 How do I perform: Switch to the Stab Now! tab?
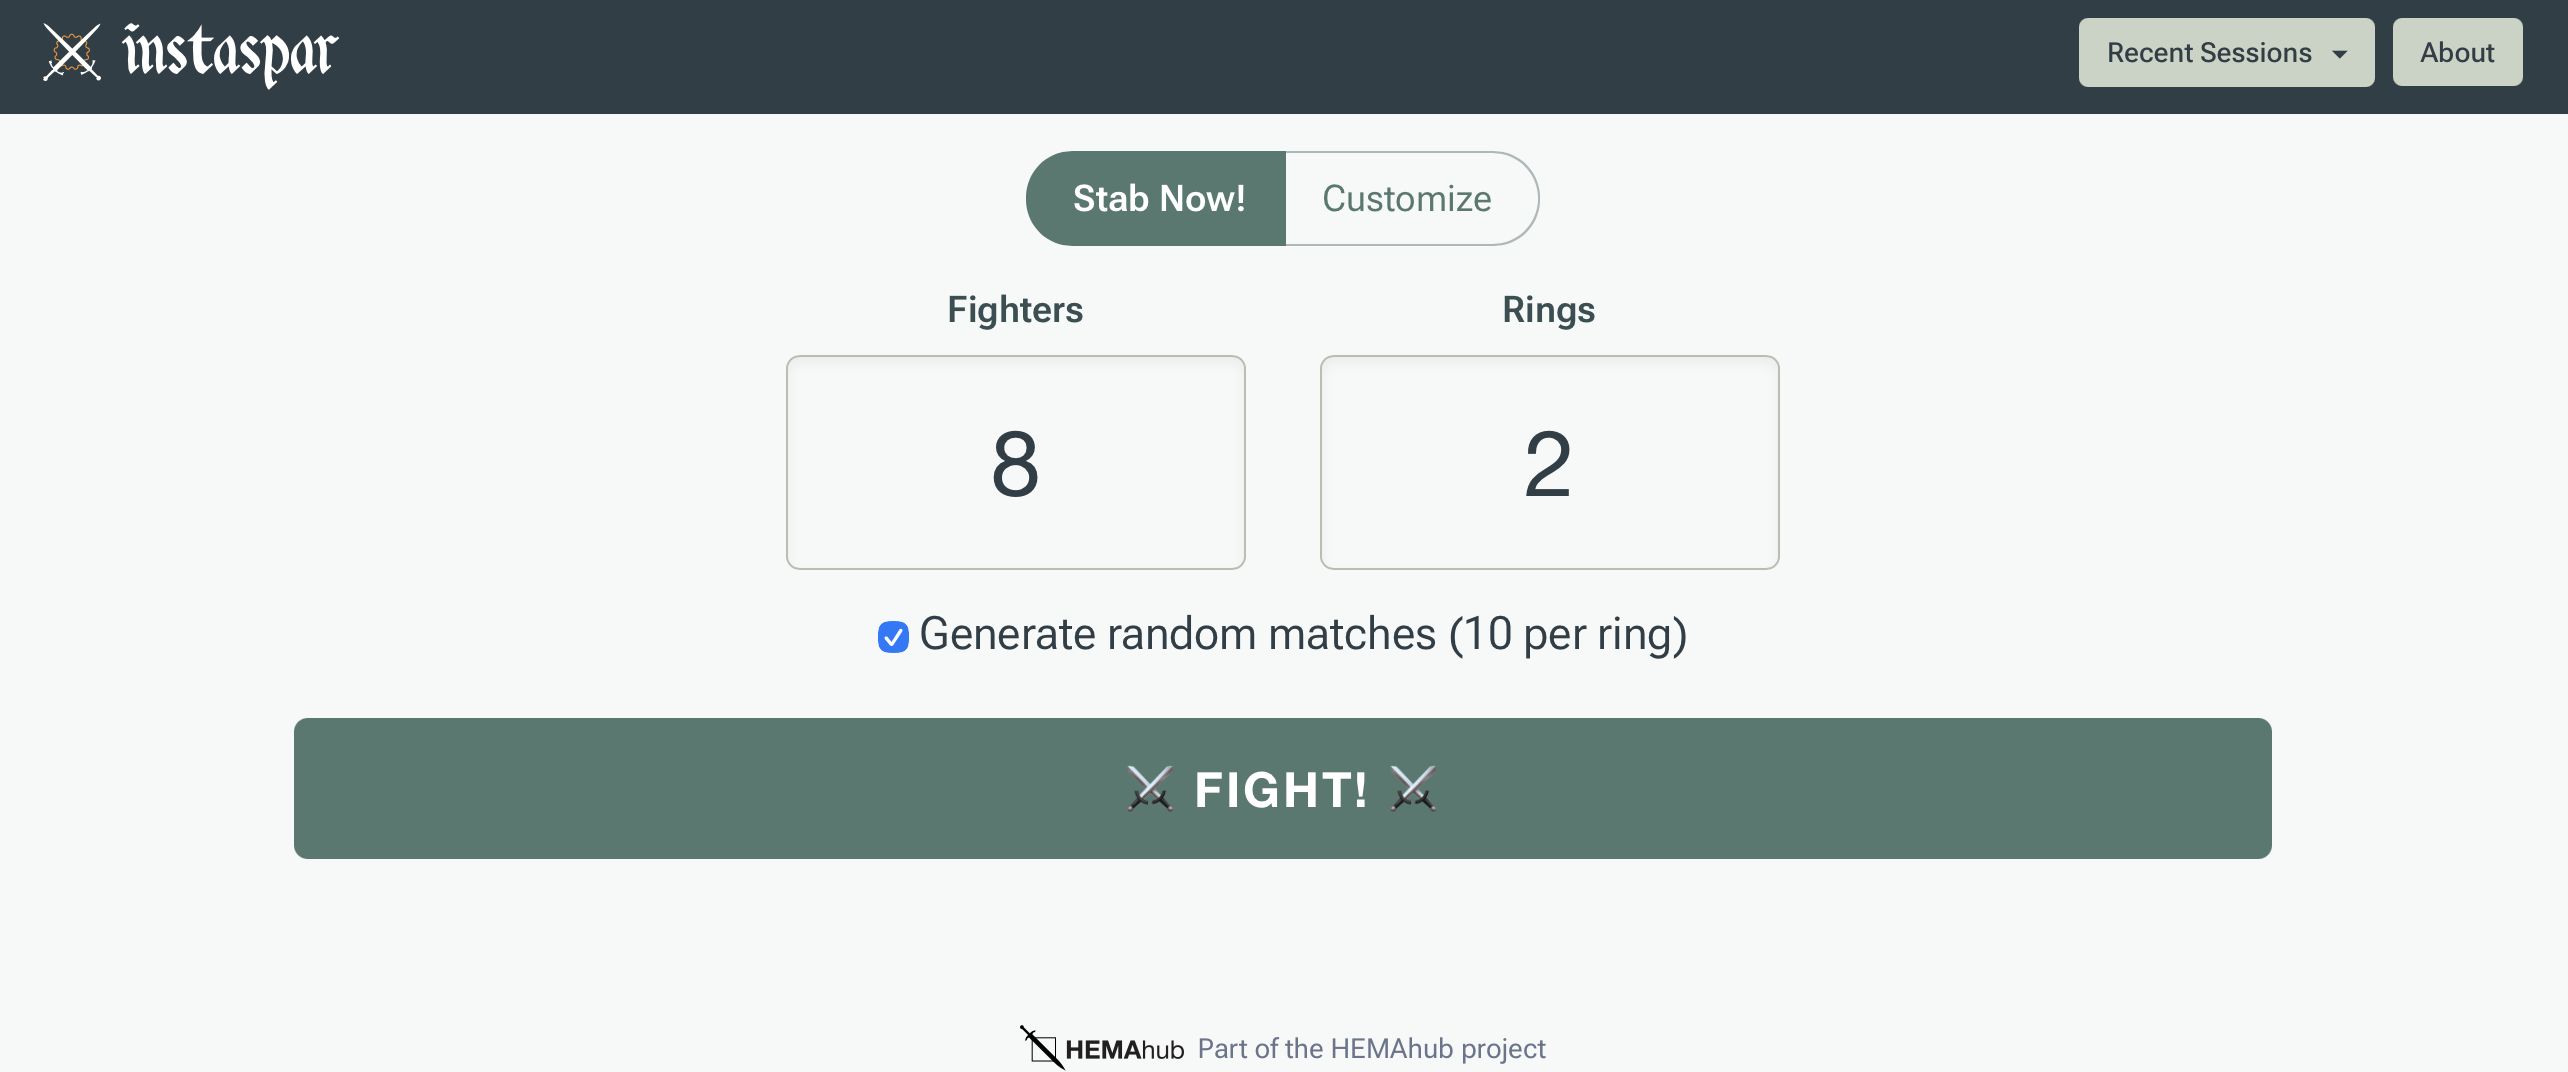point(1157,199)
